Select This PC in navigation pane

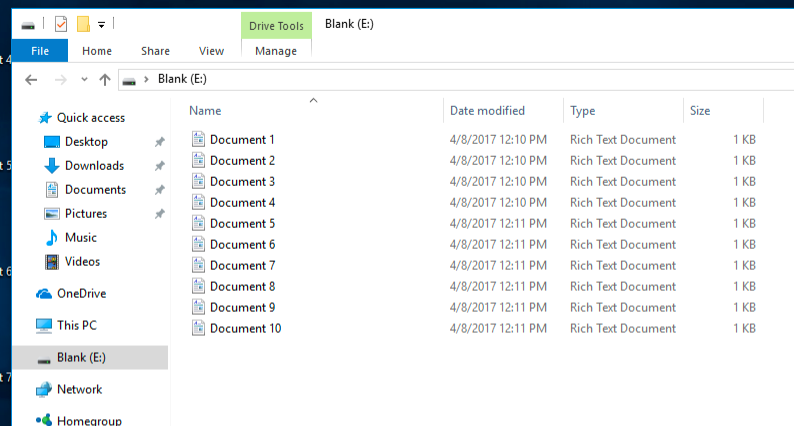pyautogui.click(x=76, y=326)
